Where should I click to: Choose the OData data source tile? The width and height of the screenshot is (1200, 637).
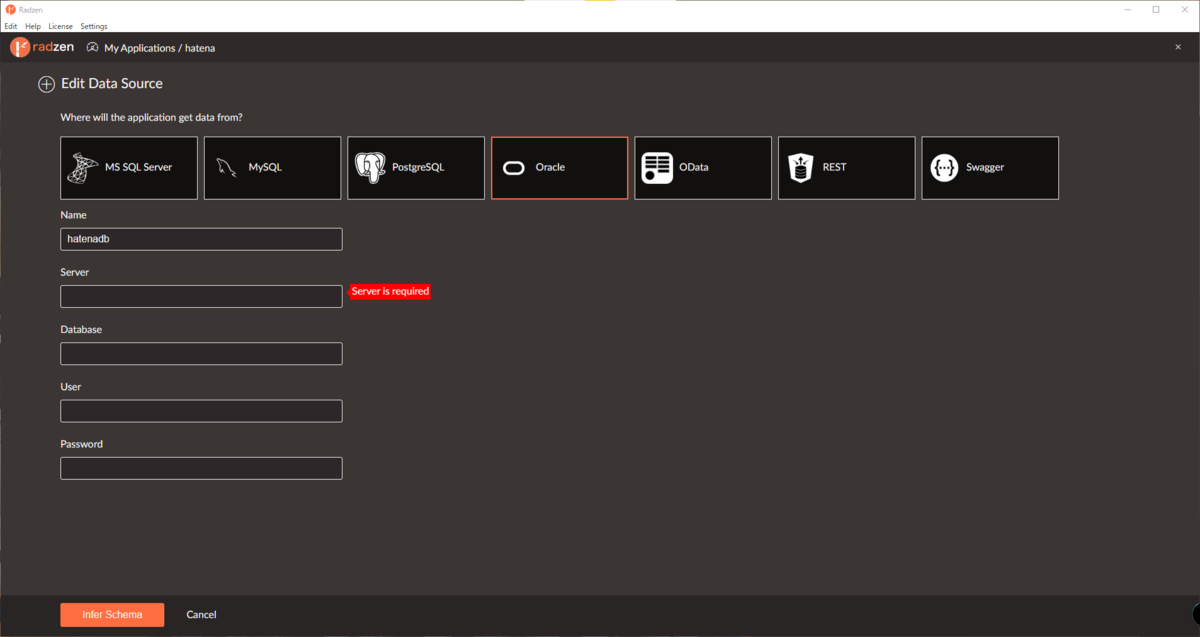coord(703,168)
